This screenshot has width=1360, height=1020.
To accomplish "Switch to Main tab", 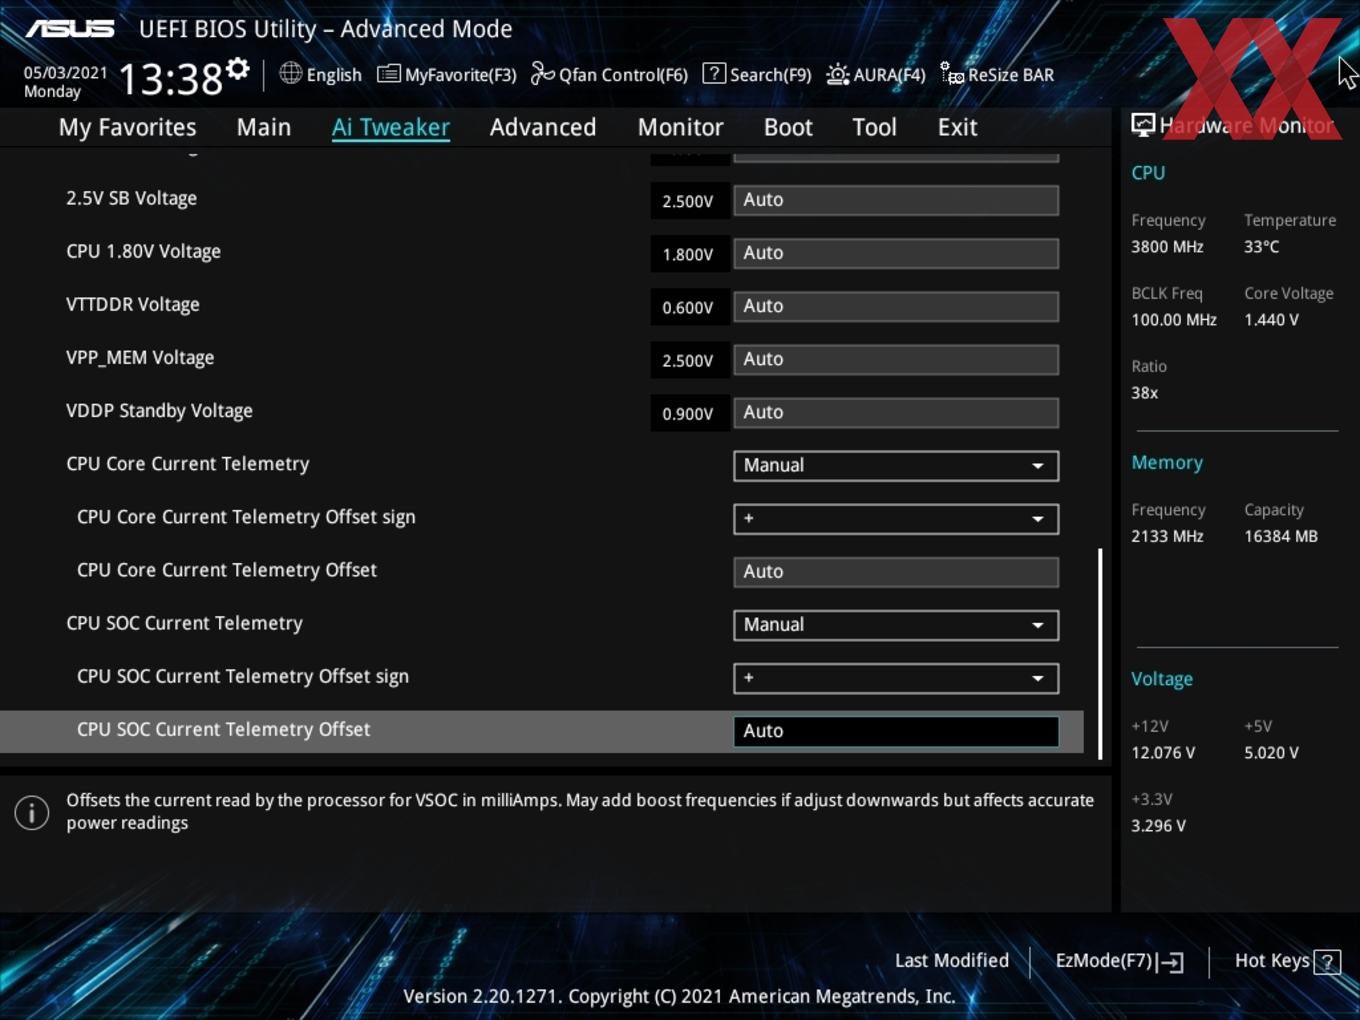I will pyautogui.click(x=264, y=127).
